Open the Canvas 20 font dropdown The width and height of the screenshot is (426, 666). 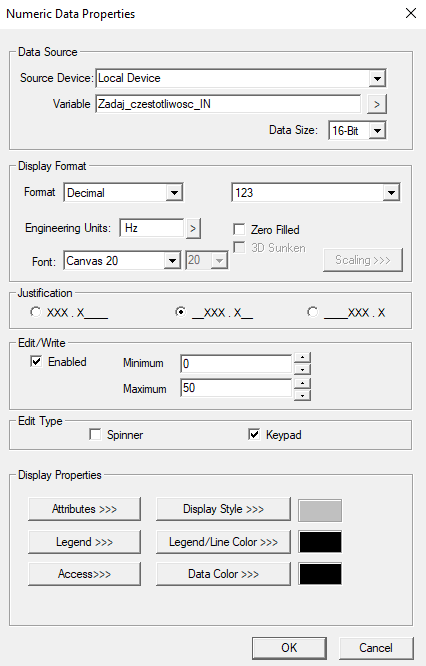pos(172,260)
